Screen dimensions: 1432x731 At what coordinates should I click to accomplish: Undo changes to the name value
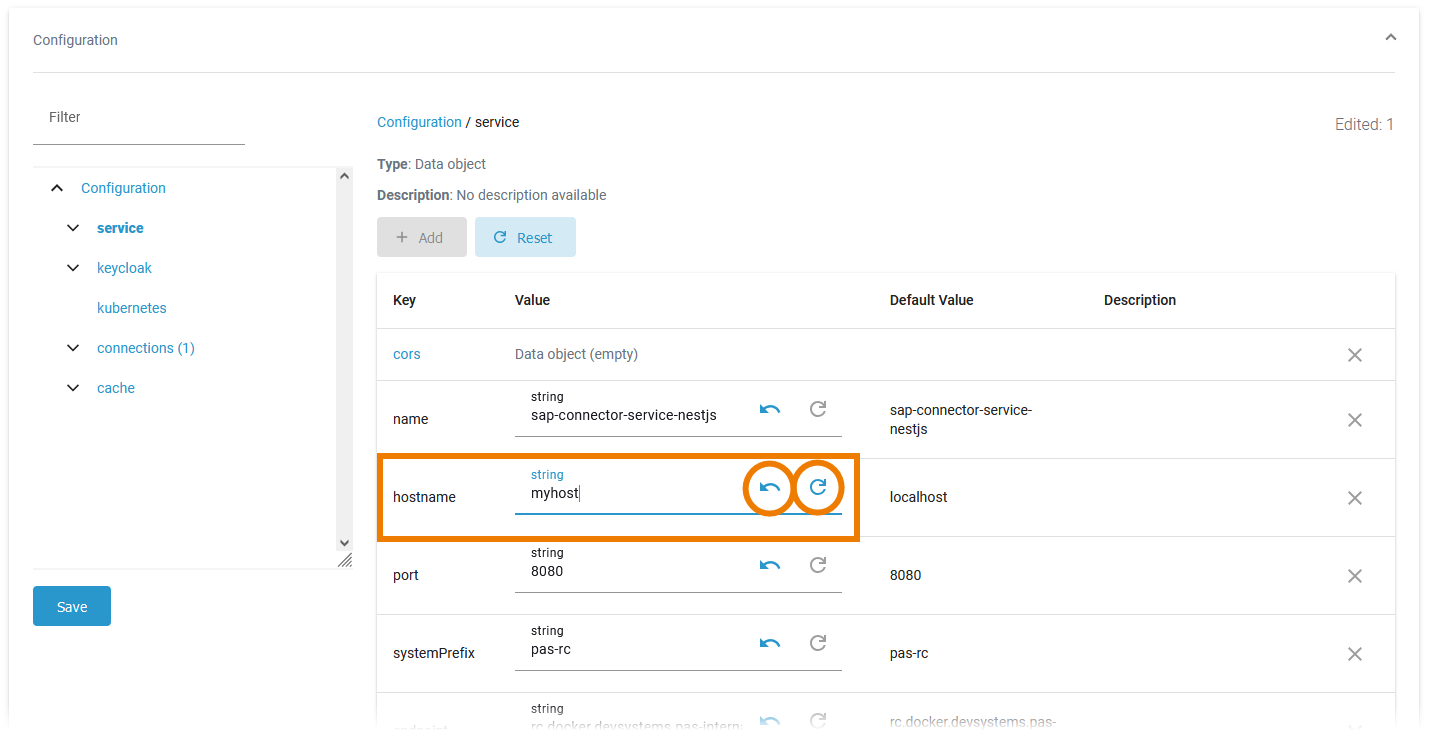click(769, 410)
